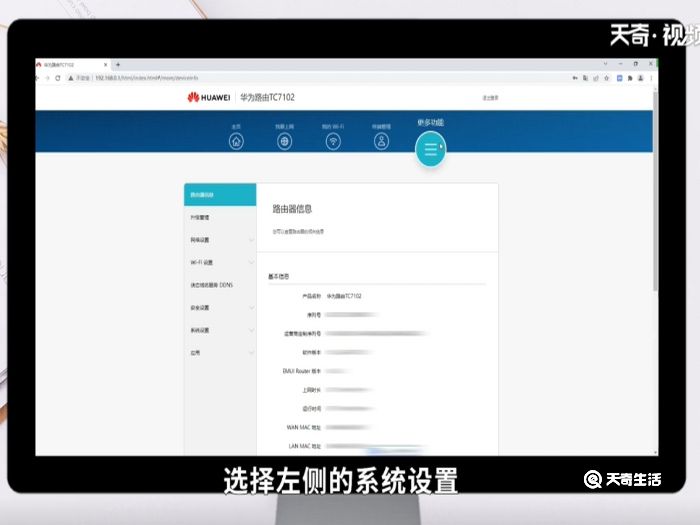Screen dimensions: 700x525
Task: Select 安全设置 in the sidebar
Action: 220,308
